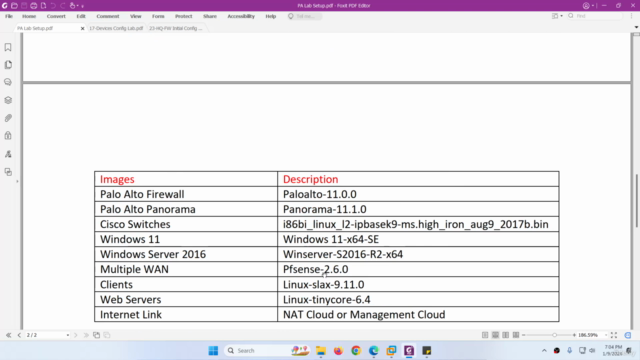Show hidden system tray icons chevron
The width and height of the screenshot is (640, 360).
544,351
